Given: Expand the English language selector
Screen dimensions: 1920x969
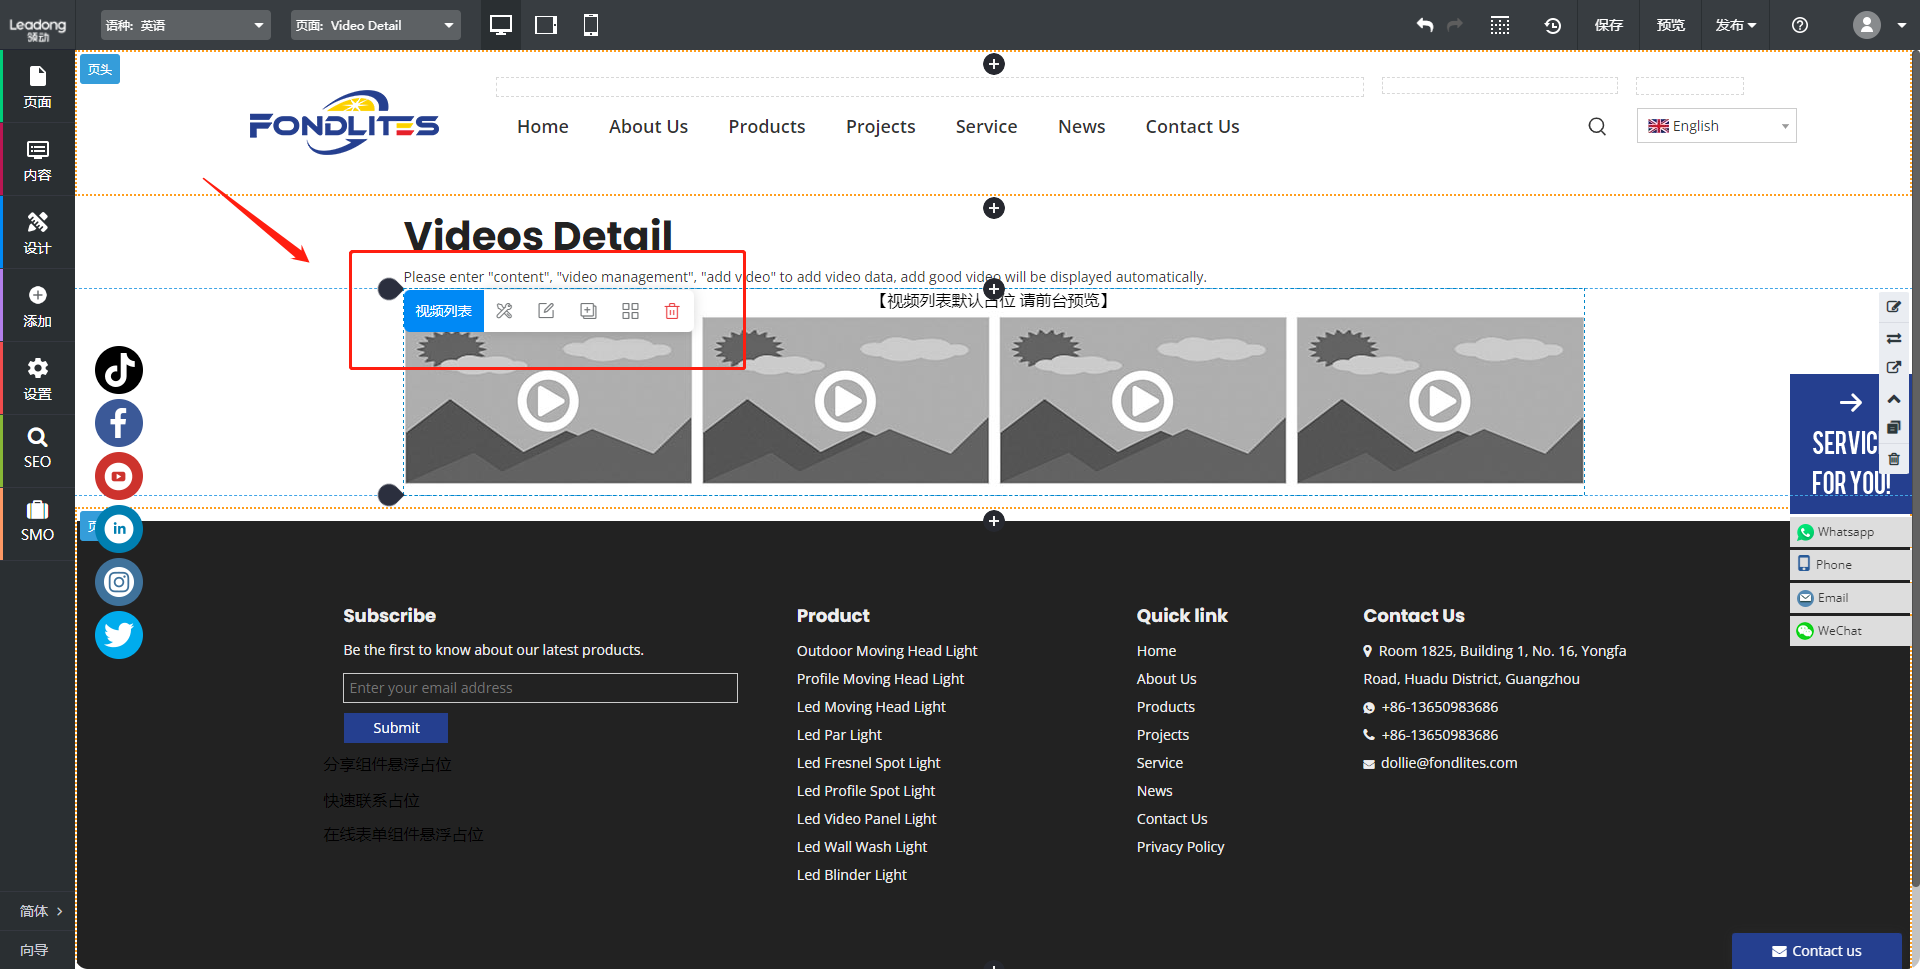Looking at the screenshot, I should 1716,126.
